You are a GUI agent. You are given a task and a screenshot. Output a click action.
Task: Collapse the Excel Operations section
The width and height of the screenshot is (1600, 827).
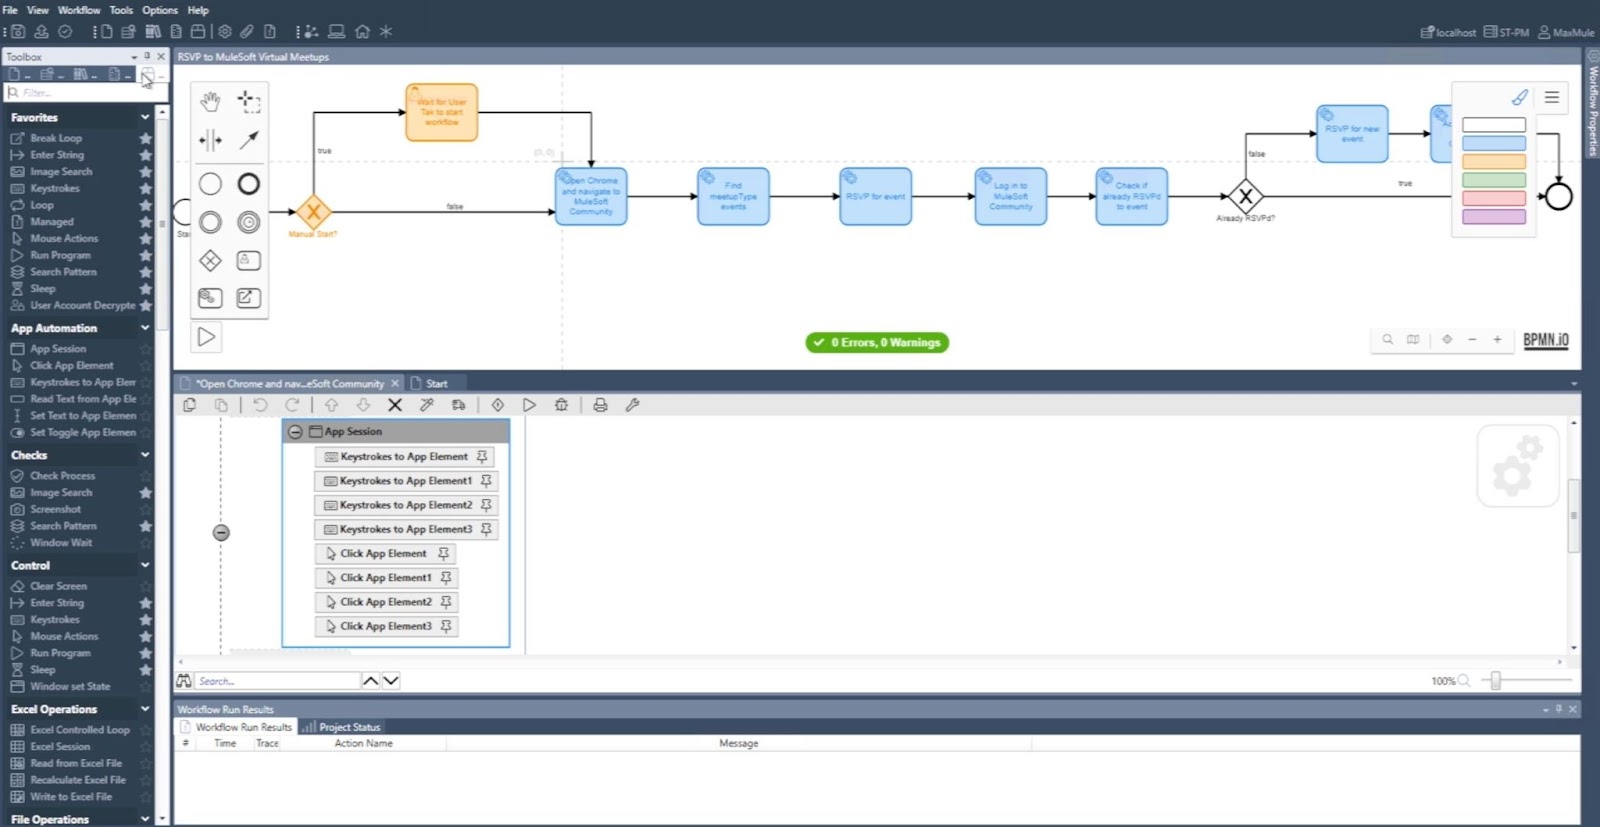coord(145,709)
